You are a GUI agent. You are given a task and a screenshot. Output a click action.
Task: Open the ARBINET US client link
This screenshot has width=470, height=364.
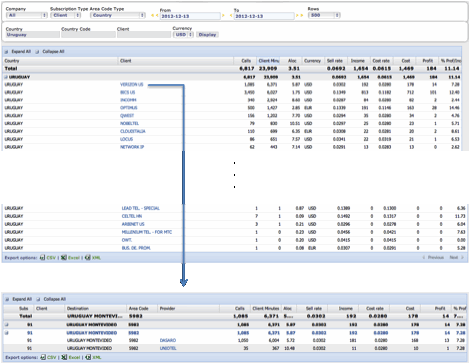133,224
